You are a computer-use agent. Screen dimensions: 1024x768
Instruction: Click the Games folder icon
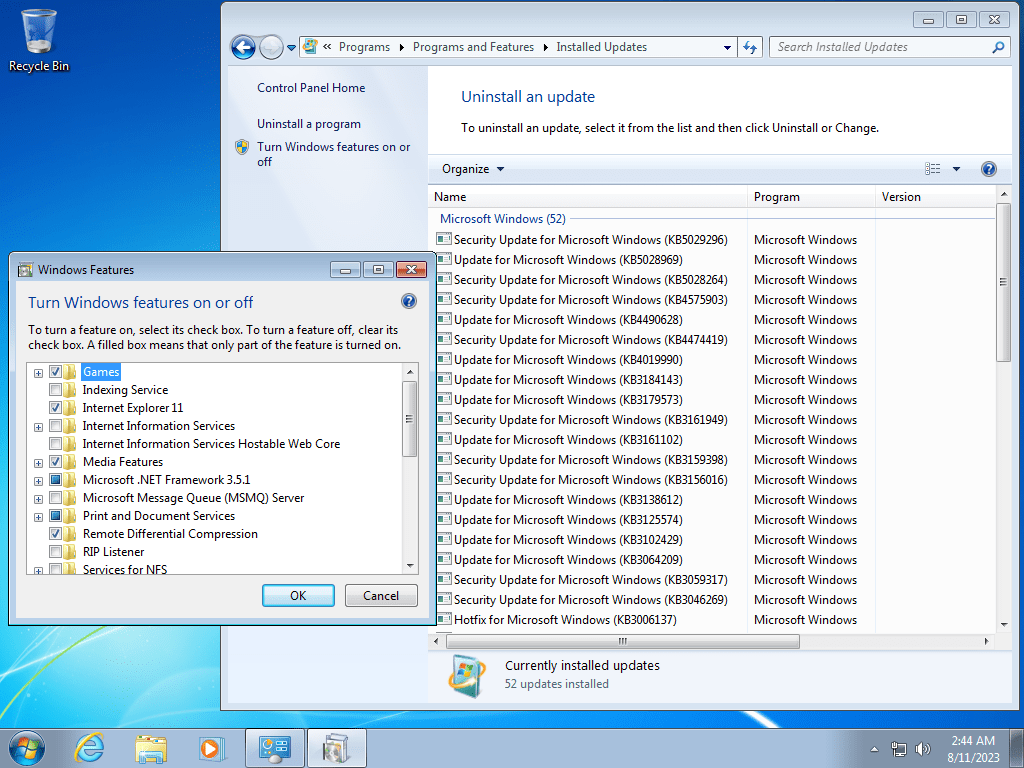[x=71, y=372]
